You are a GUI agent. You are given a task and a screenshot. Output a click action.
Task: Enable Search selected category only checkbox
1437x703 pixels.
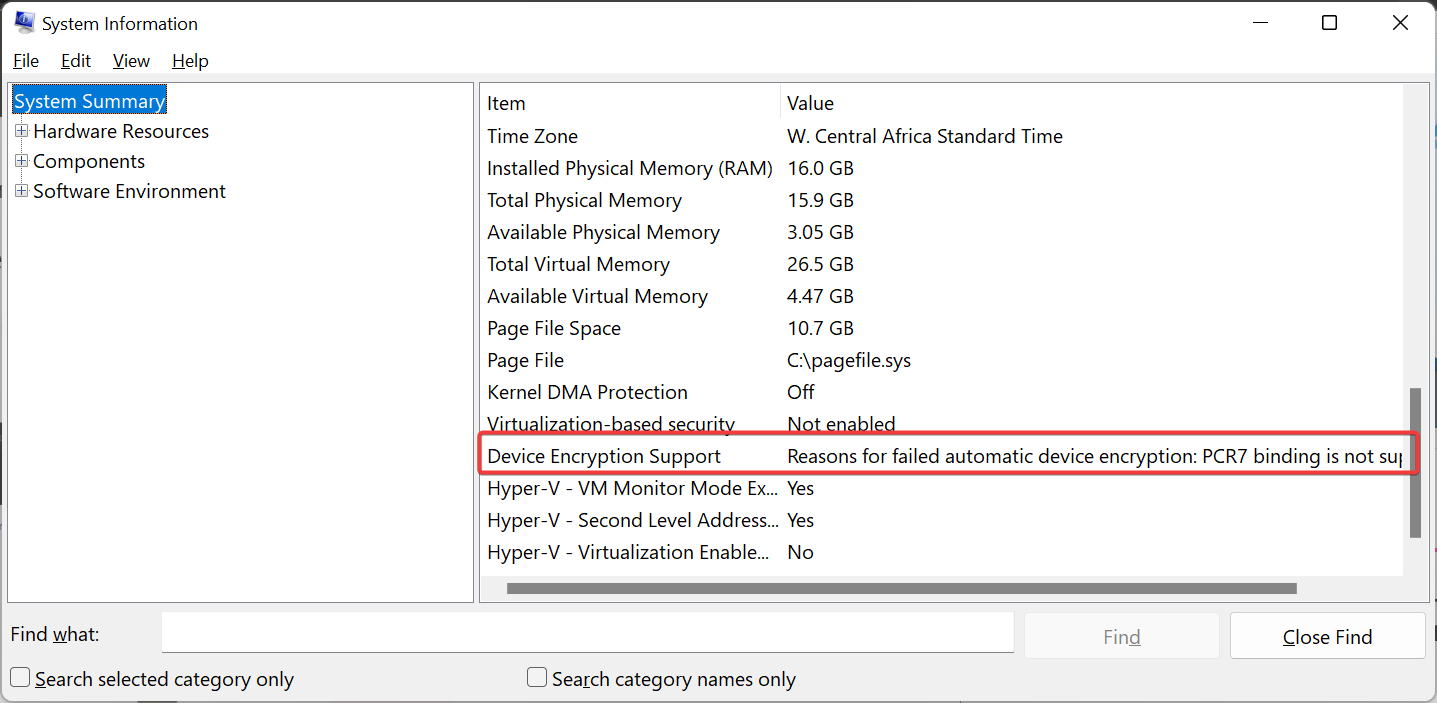point(20,679)
